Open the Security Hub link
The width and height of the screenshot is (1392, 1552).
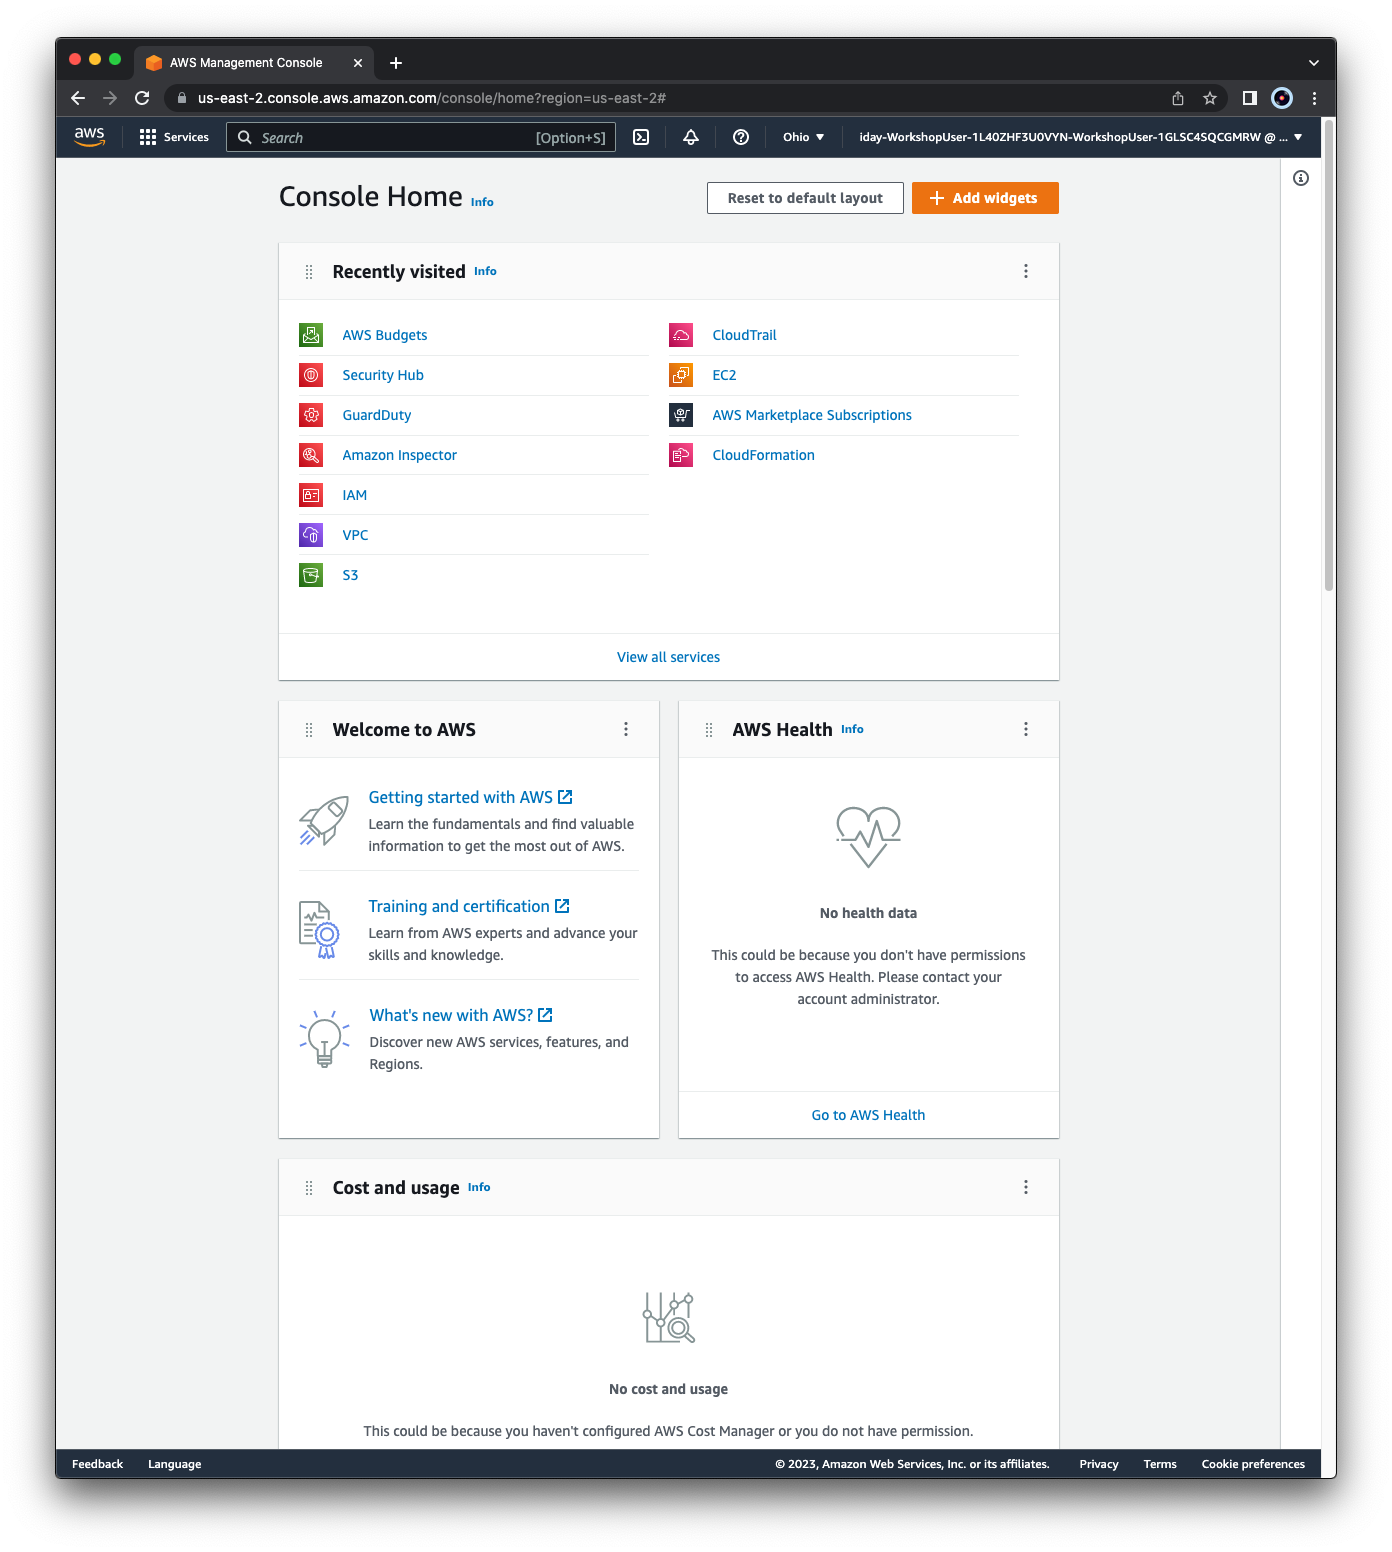(x=383, y=375)
